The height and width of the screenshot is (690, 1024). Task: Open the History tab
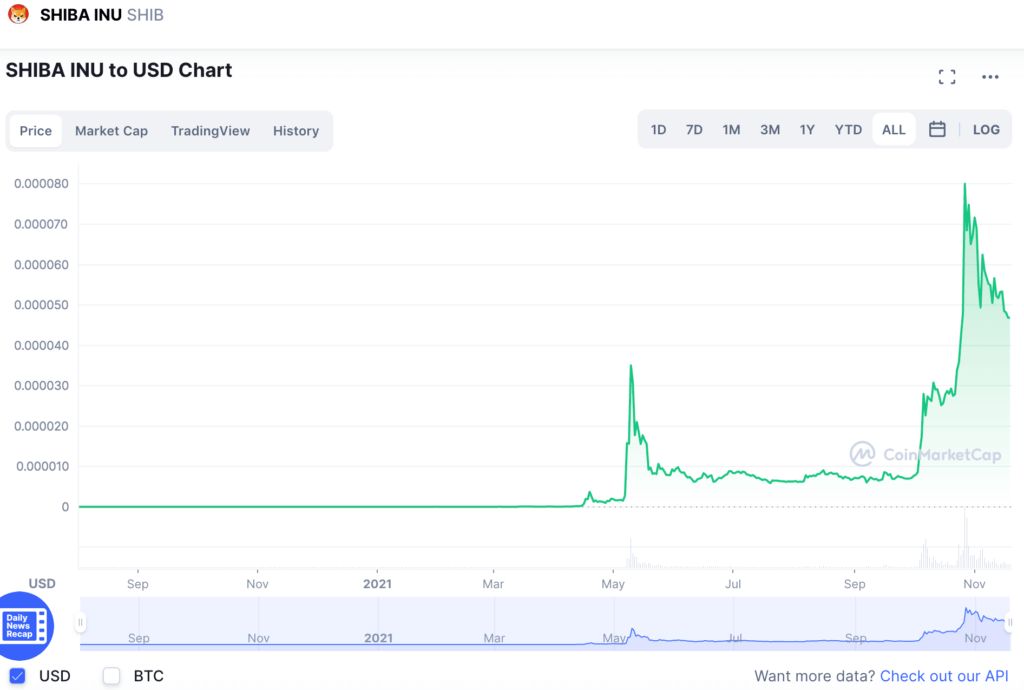[296, 131]
